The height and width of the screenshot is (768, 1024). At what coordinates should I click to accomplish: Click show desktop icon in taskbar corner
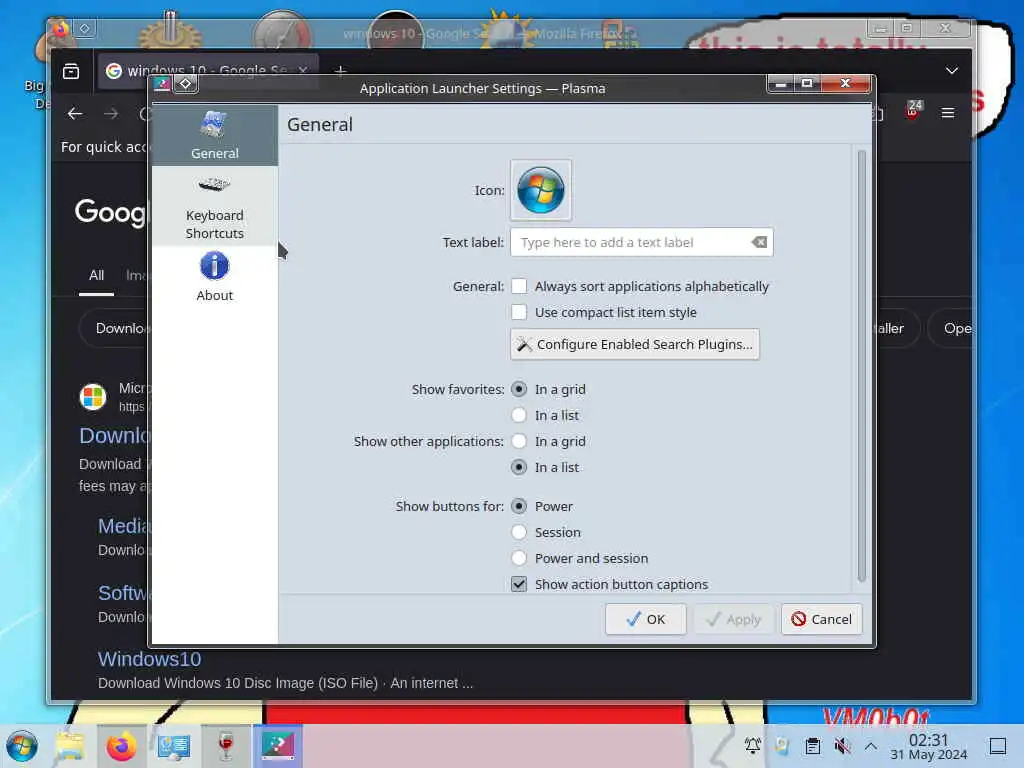coord(998,746)
